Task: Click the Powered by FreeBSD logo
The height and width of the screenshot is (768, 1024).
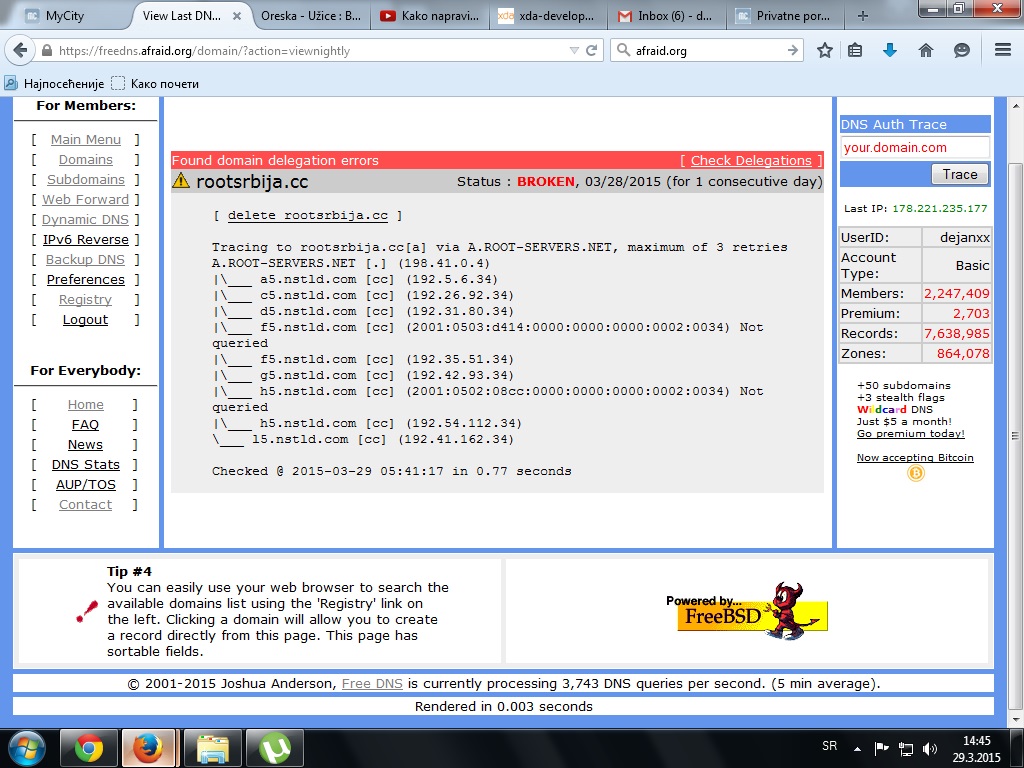Action: click(x=746, y=610)
